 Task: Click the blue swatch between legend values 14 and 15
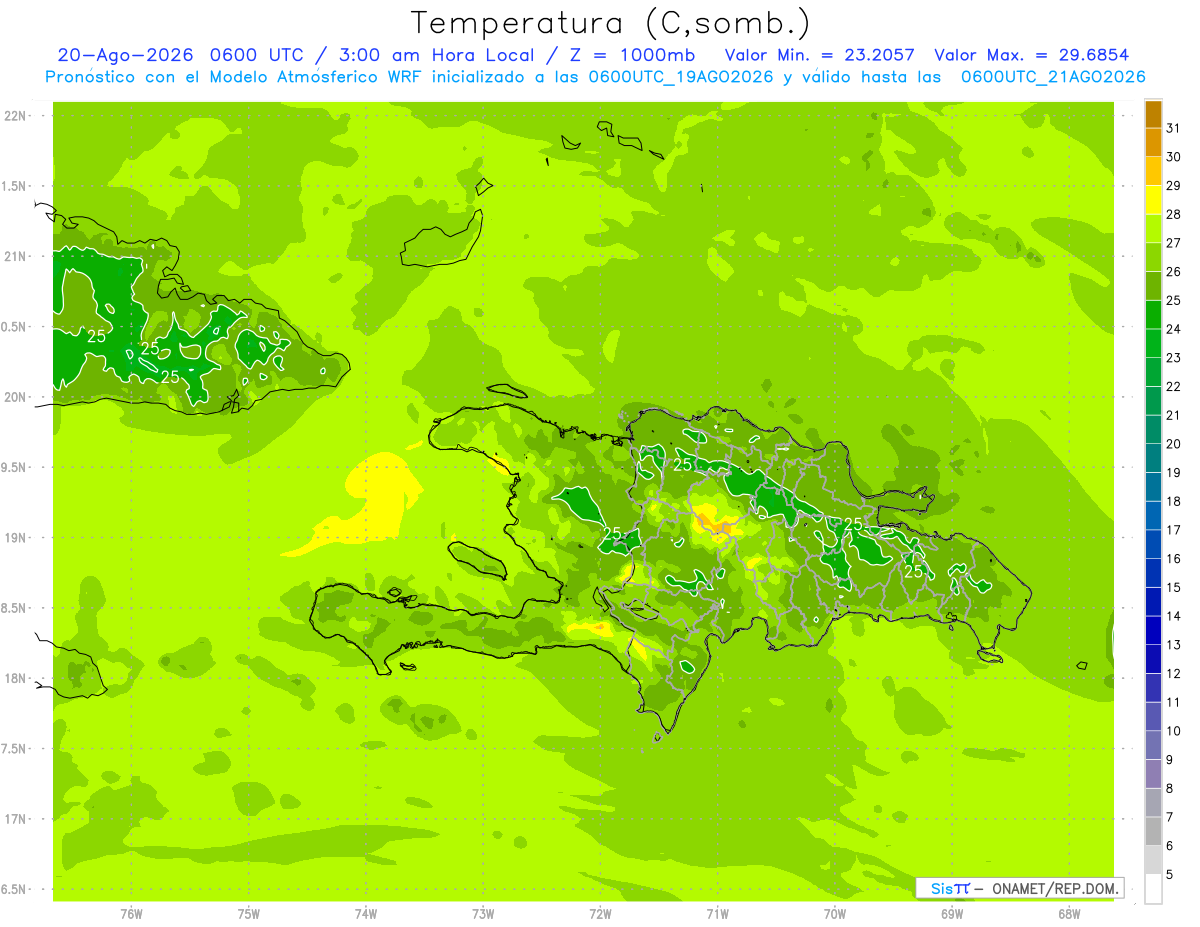1153,602
